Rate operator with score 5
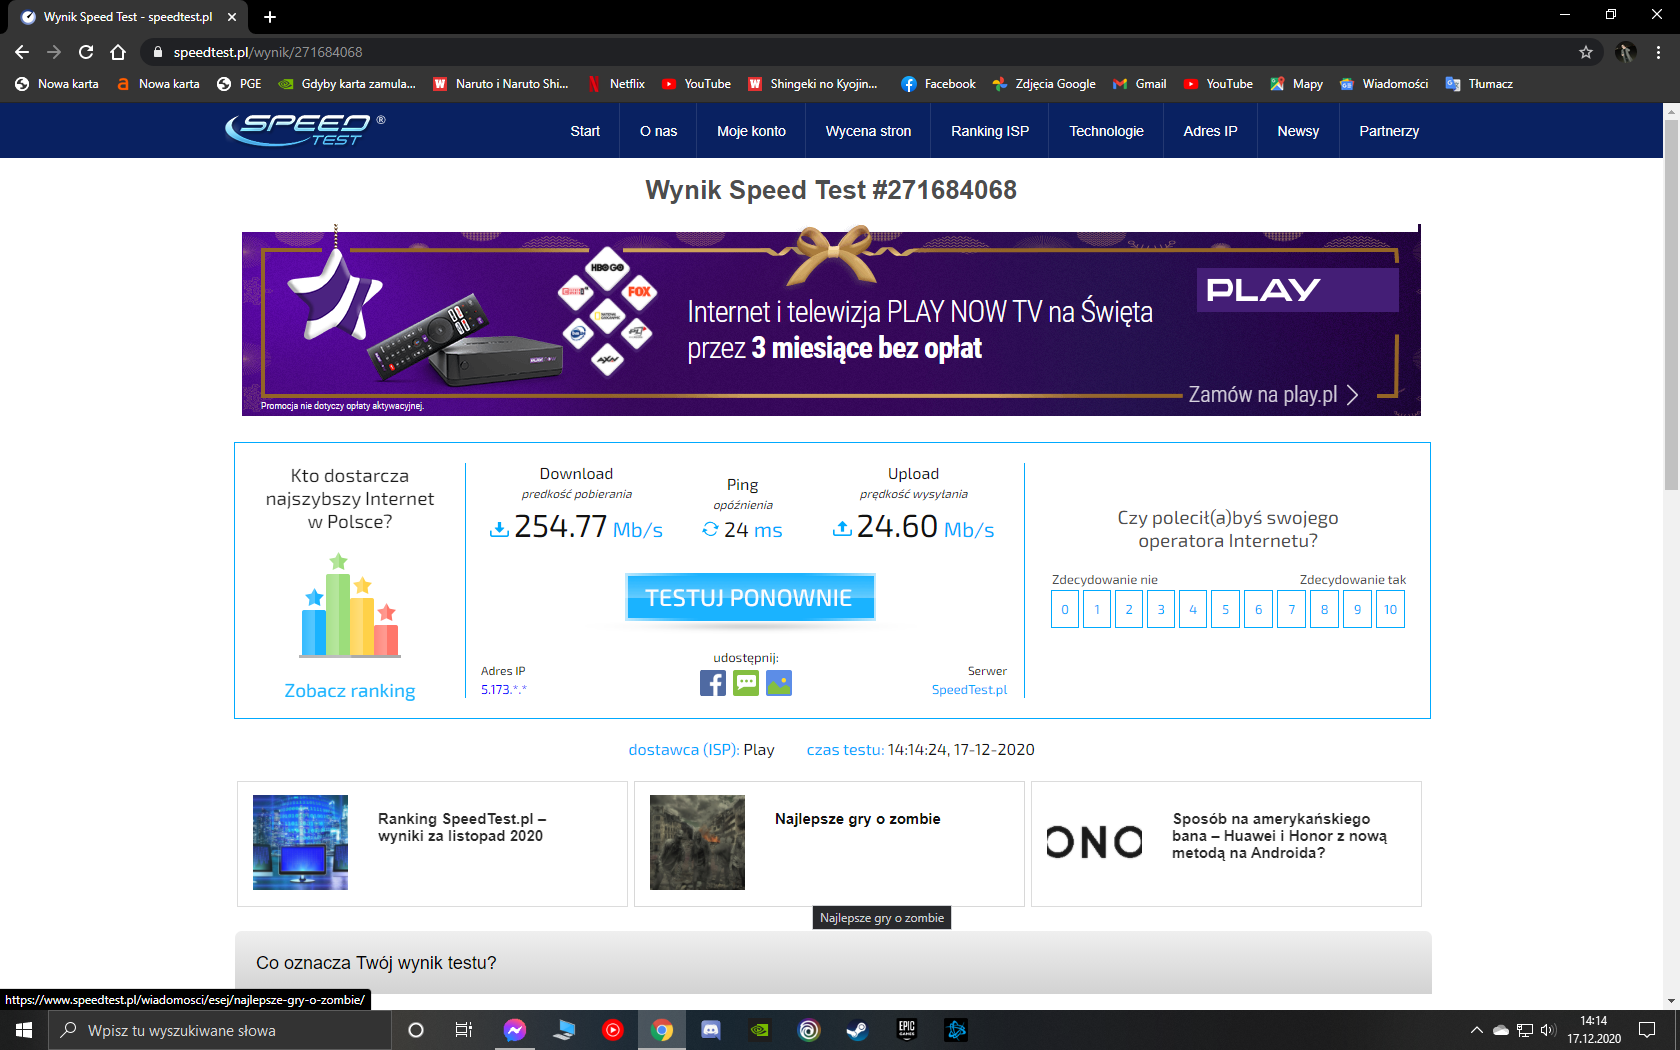Screen dimensions: 1680x1050 pos(1225,609)
